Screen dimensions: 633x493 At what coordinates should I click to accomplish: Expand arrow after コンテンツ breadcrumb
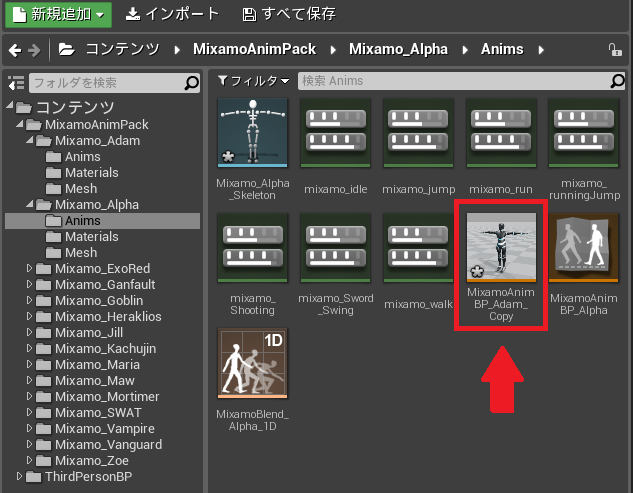[177, 50]
